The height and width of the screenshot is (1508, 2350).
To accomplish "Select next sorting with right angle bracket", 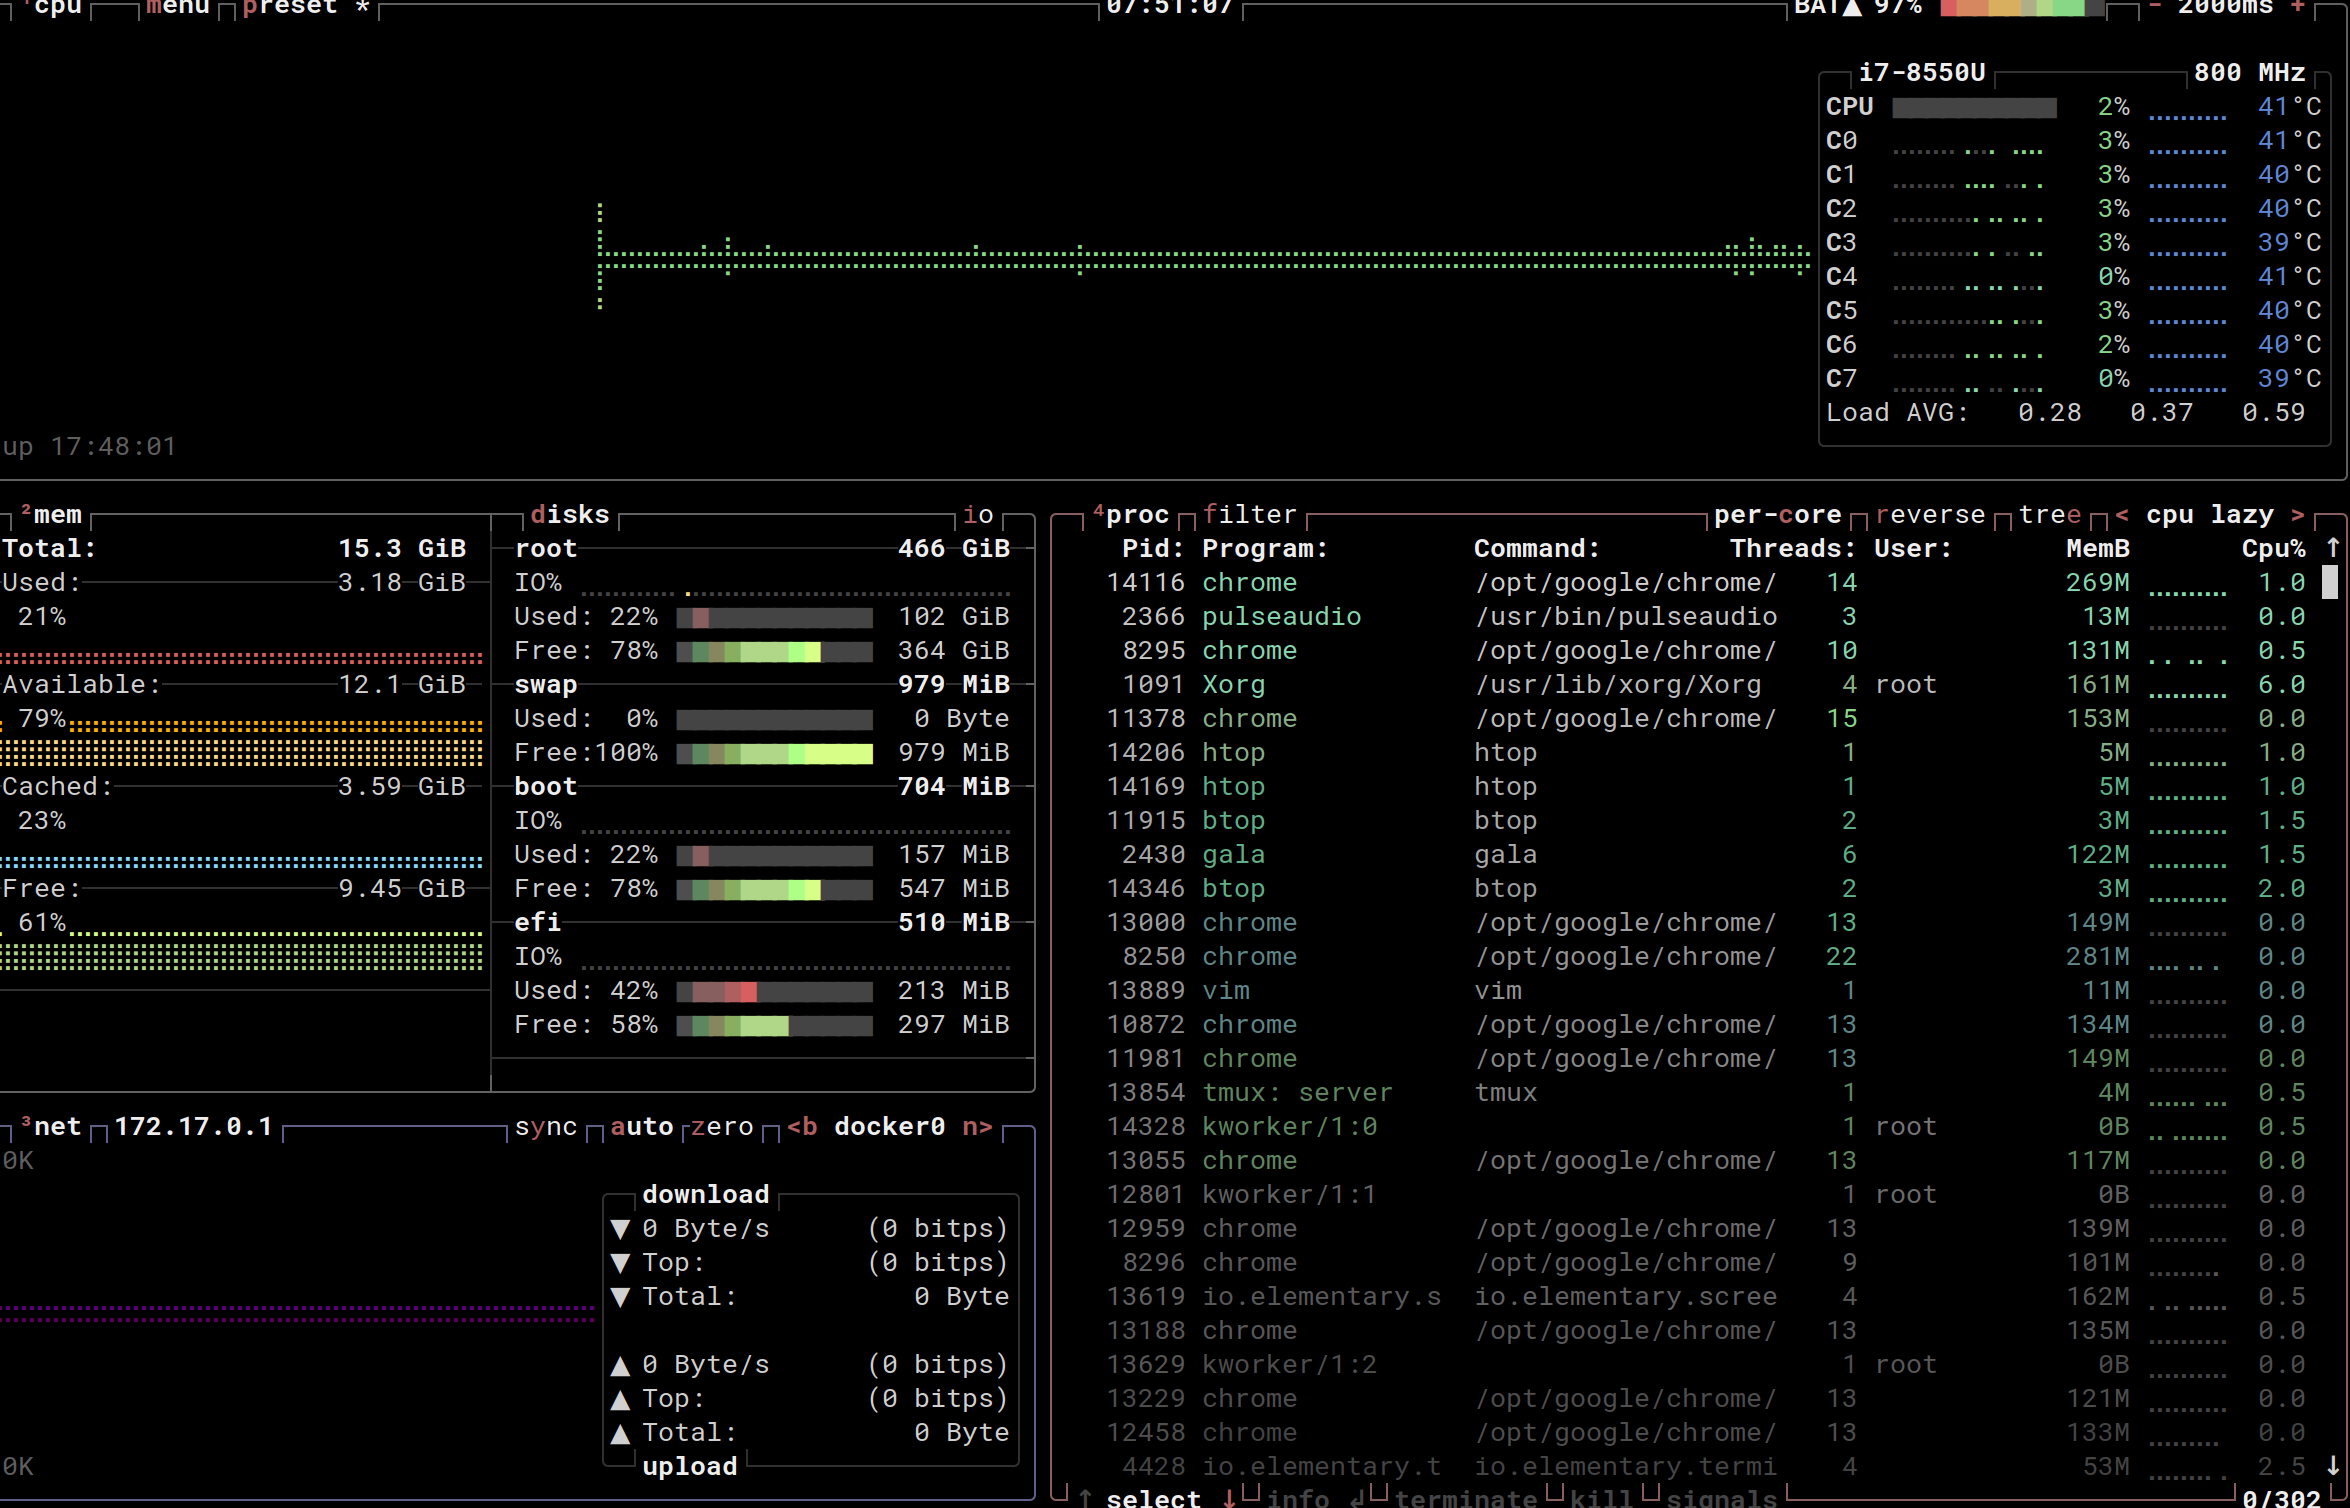I will click(2298, 515).
